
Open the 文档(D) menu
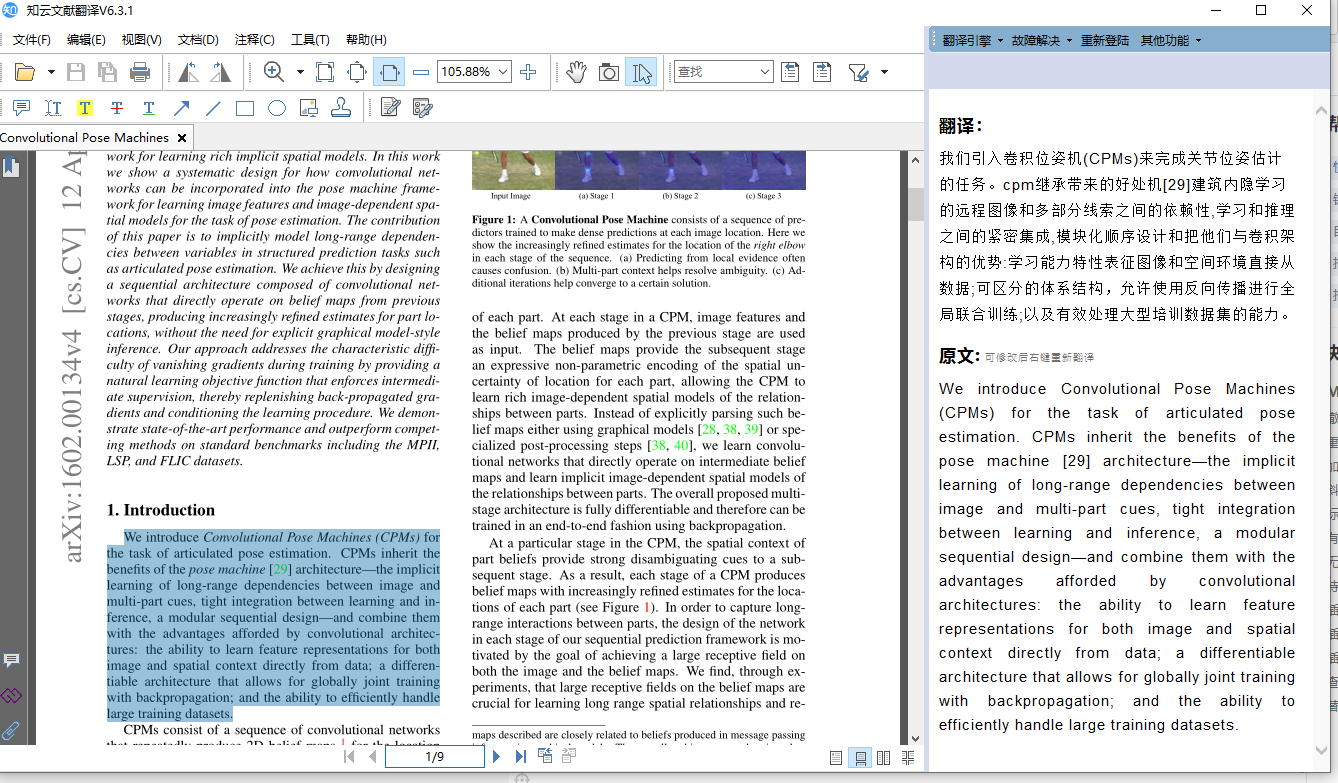pyautogui.click(x=198, y=40)
